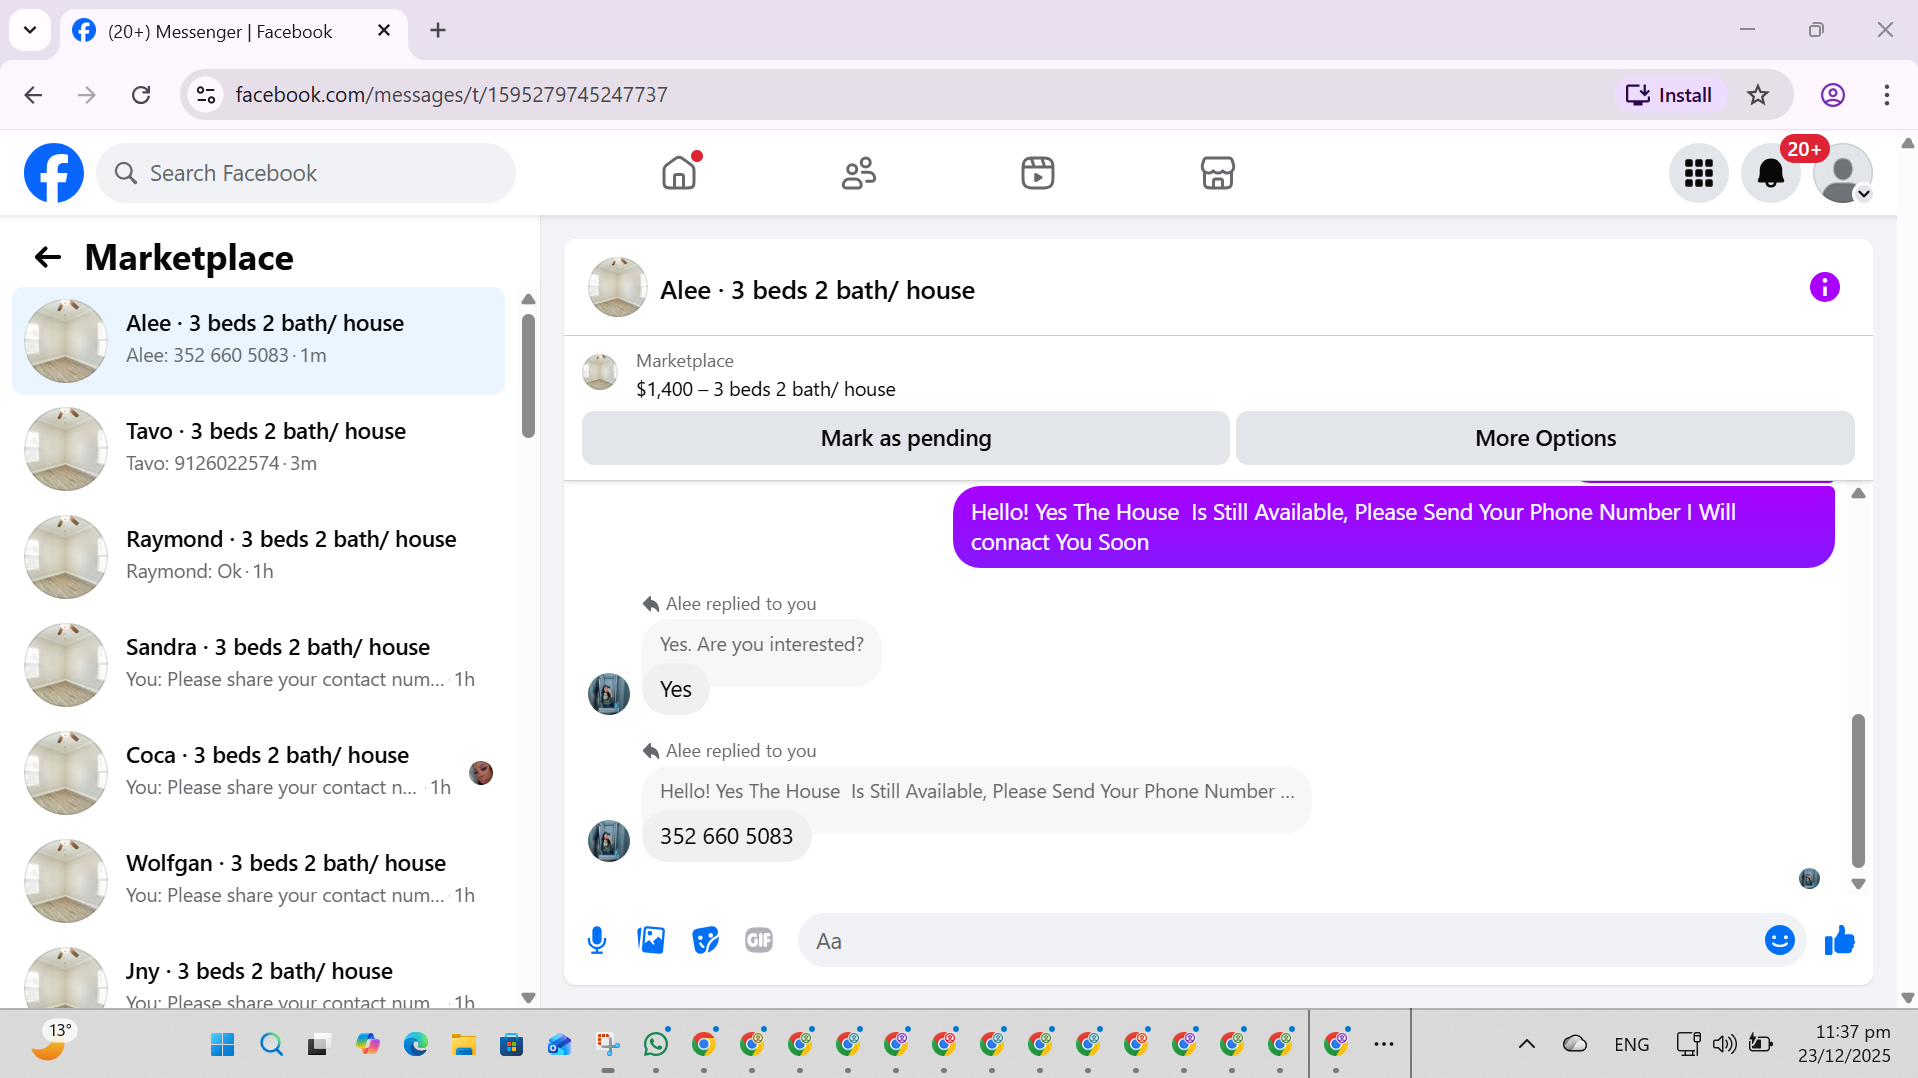Screen dimensions: 1918x1078
Task: Click the More Options button
Action: coord(1545,438)
